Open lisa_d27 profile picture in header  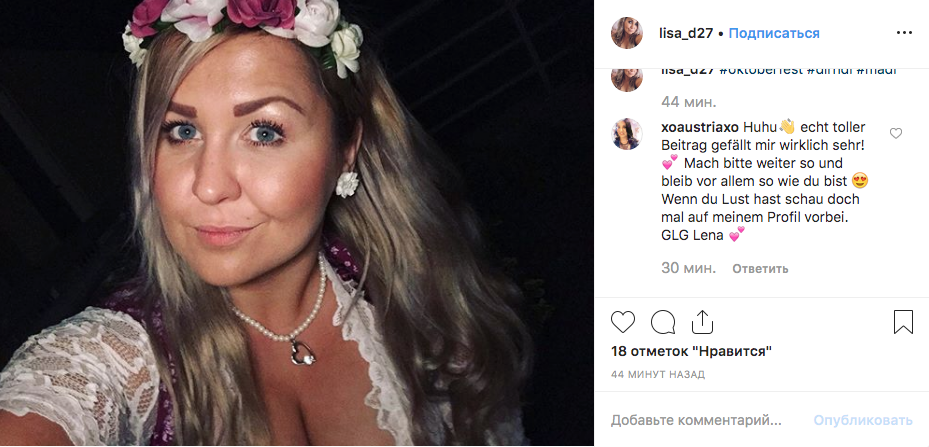(627, 33)
